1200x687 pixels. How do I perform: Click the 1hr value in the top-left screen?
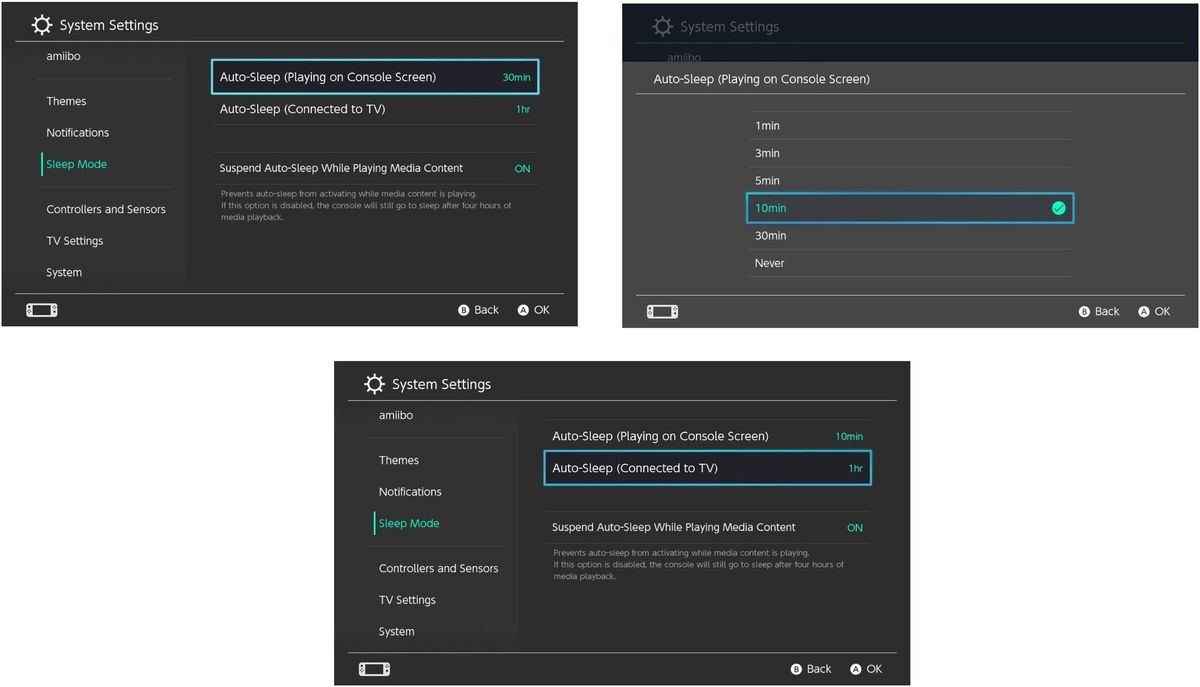(523, 109)
